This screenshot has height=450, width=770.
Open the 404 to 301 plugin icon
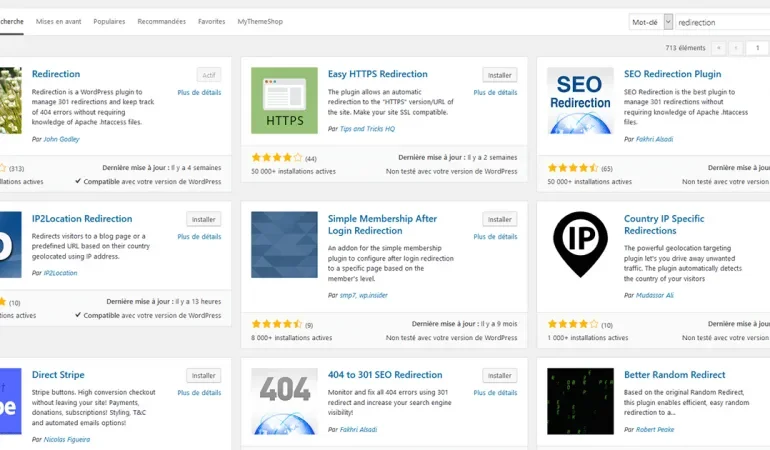coord(284,401)
